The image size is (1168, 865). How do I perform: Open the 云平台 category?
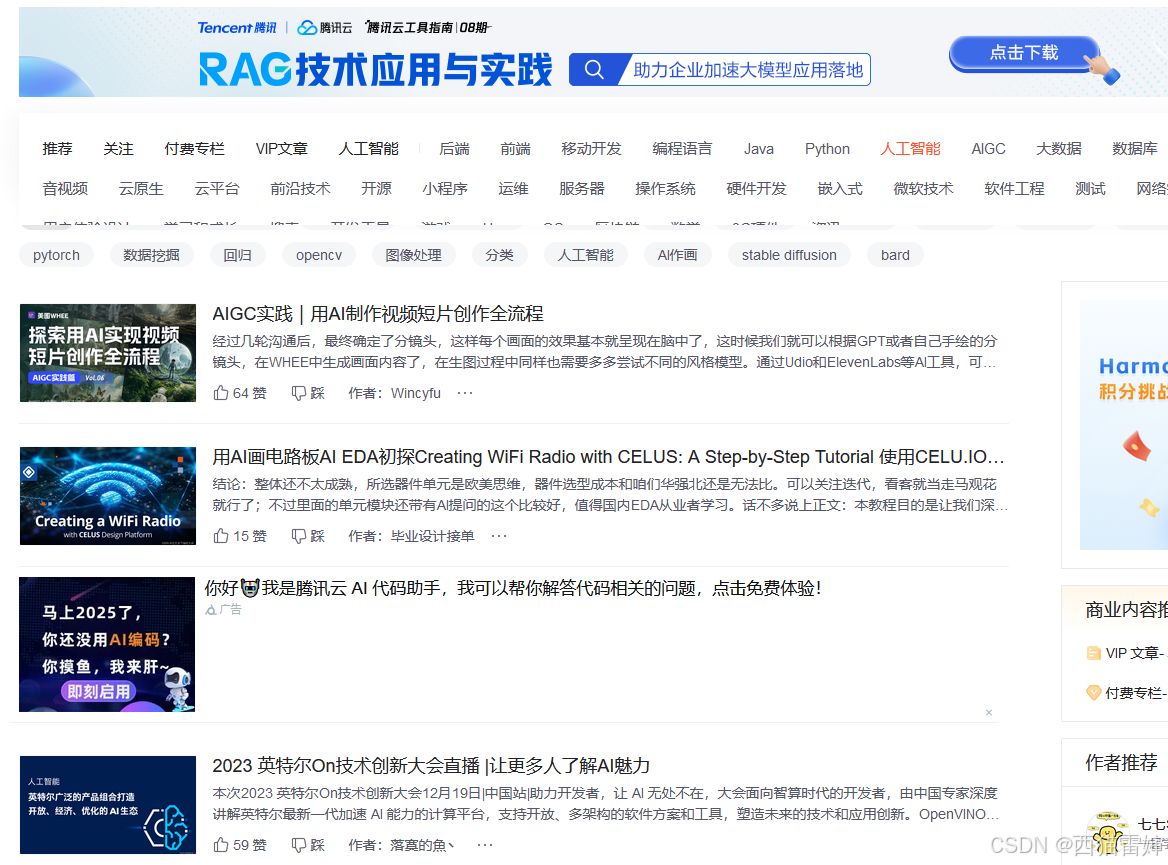pyautogui.click(x=217, y=189)
